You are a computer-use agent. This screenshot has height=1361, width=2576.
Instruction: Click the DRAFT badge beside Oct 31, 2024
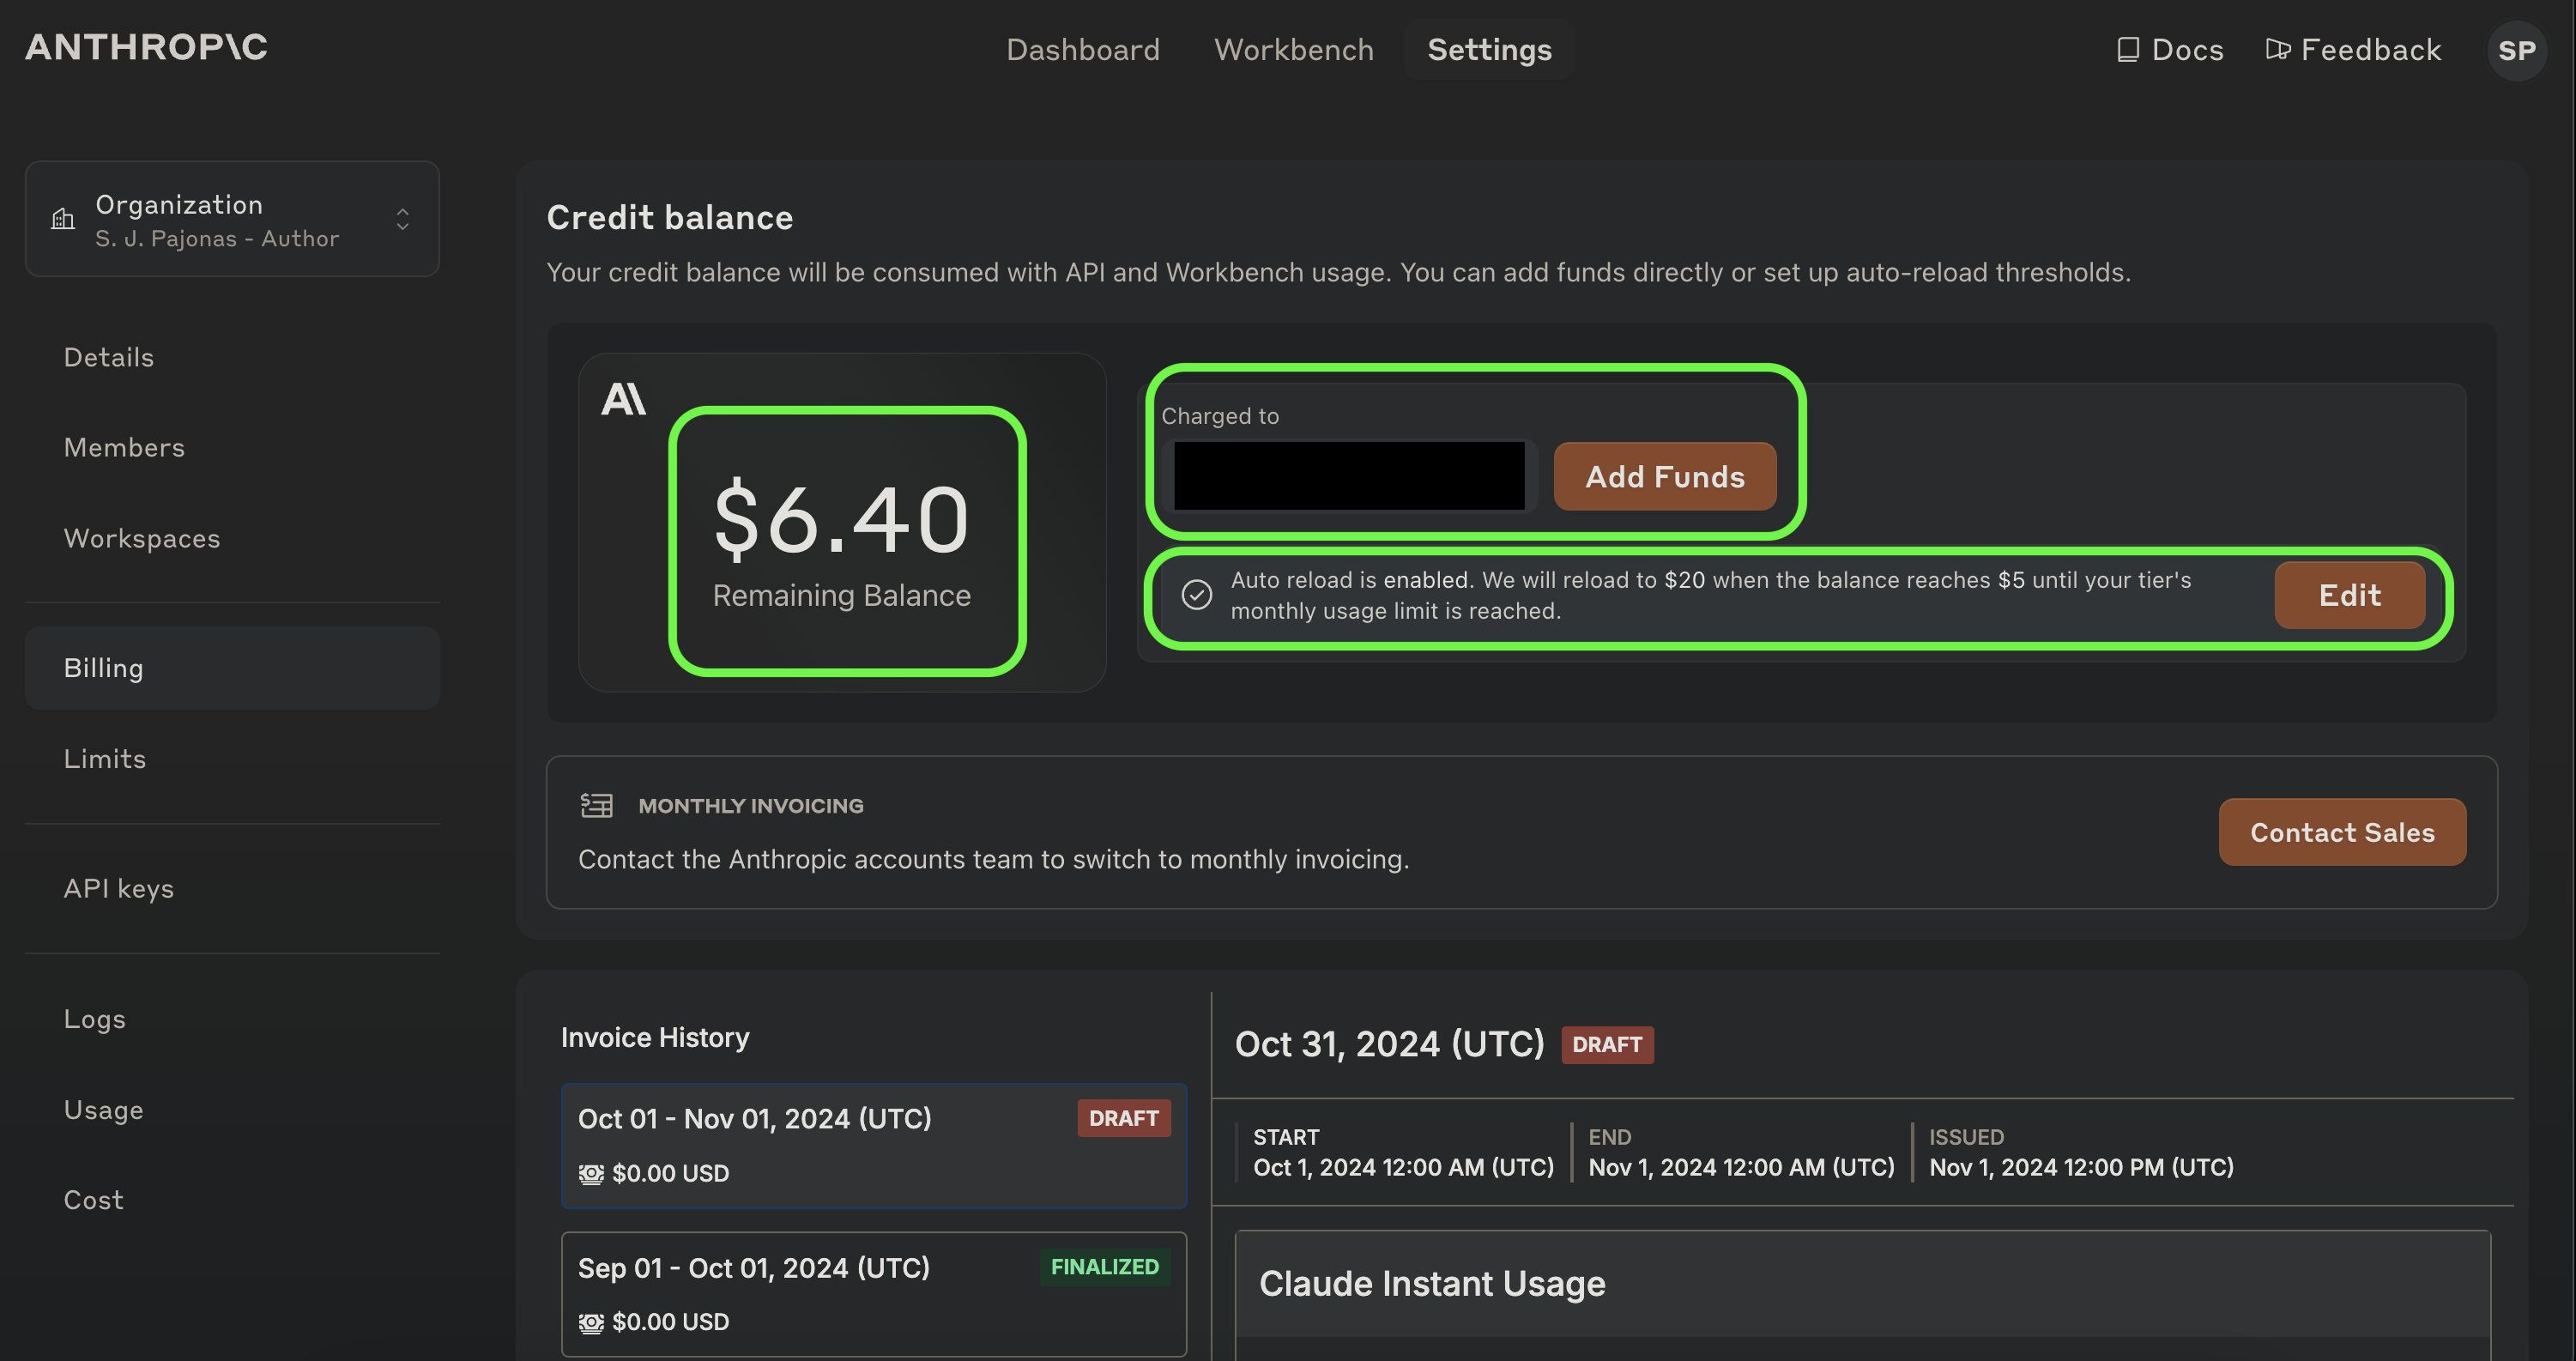(1607, 1045)
